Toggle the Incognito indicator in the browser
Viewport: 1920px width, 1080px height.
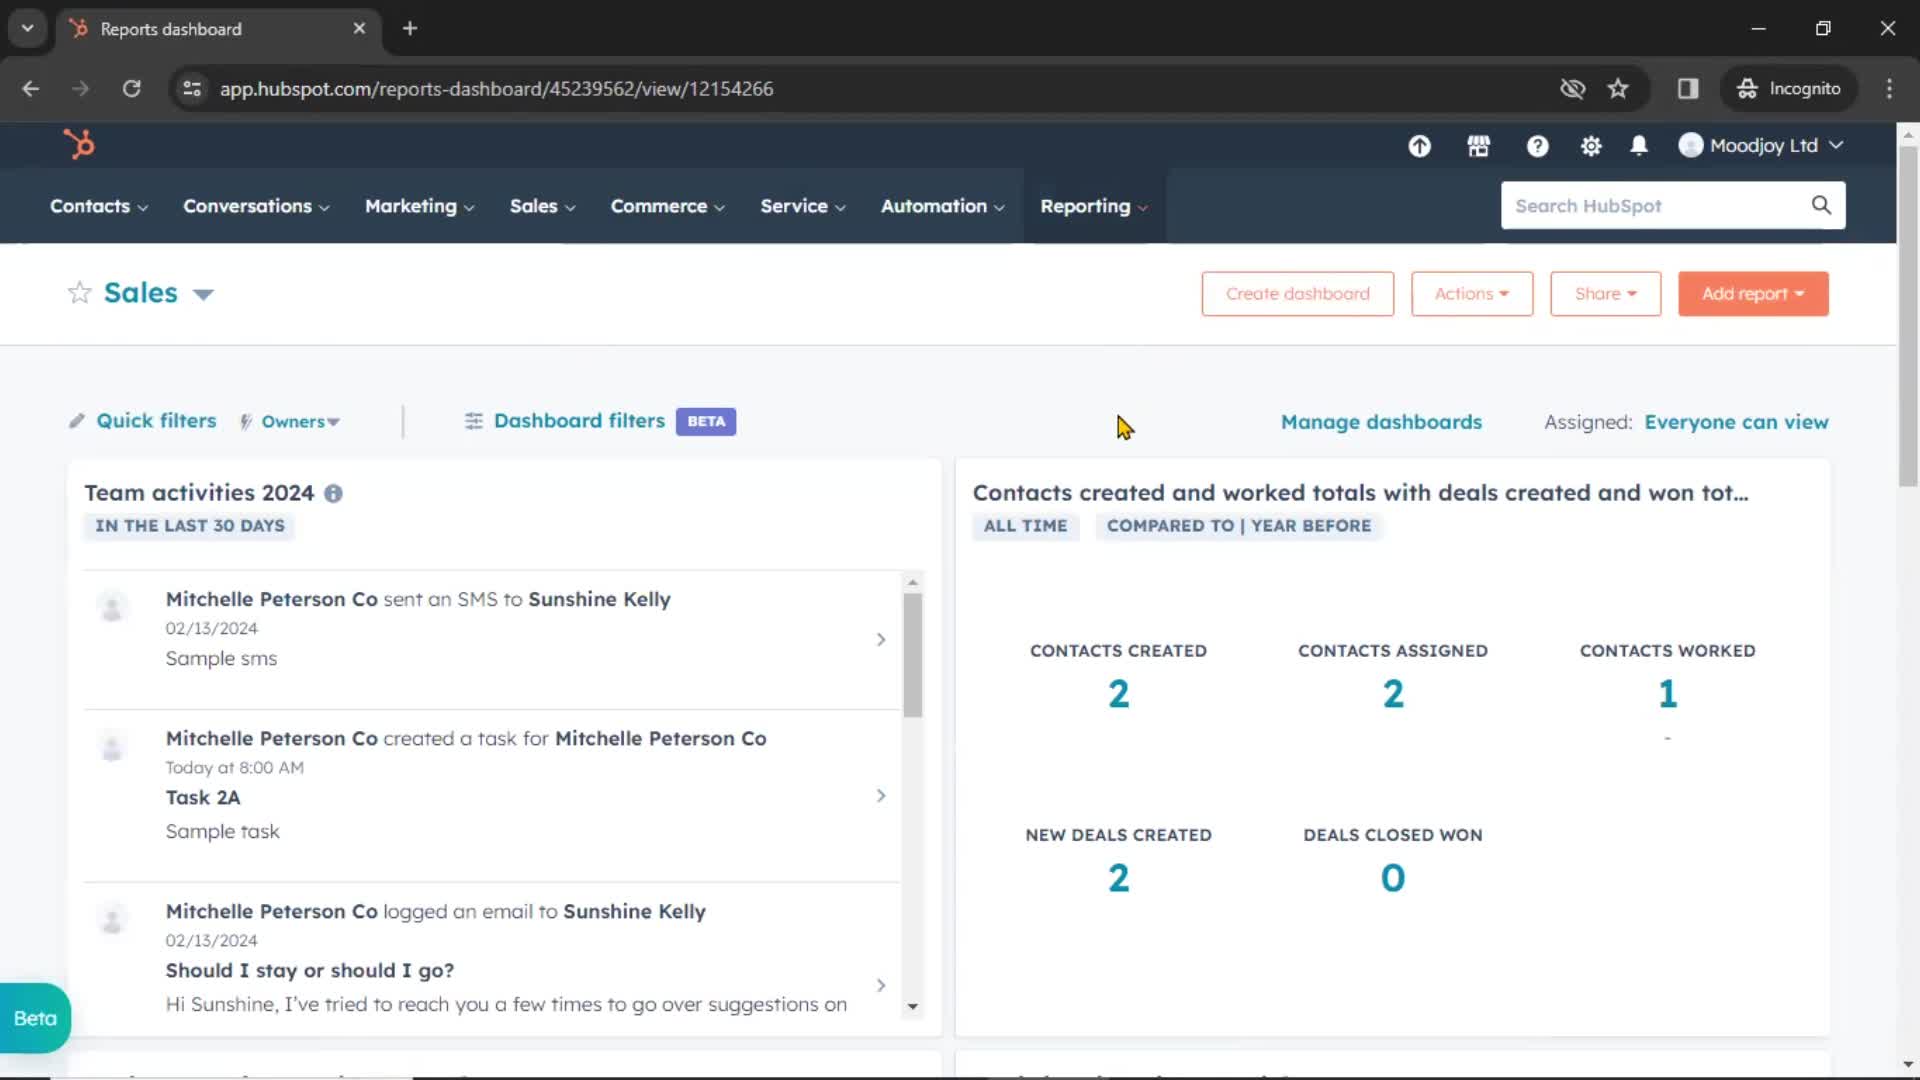1789,88
